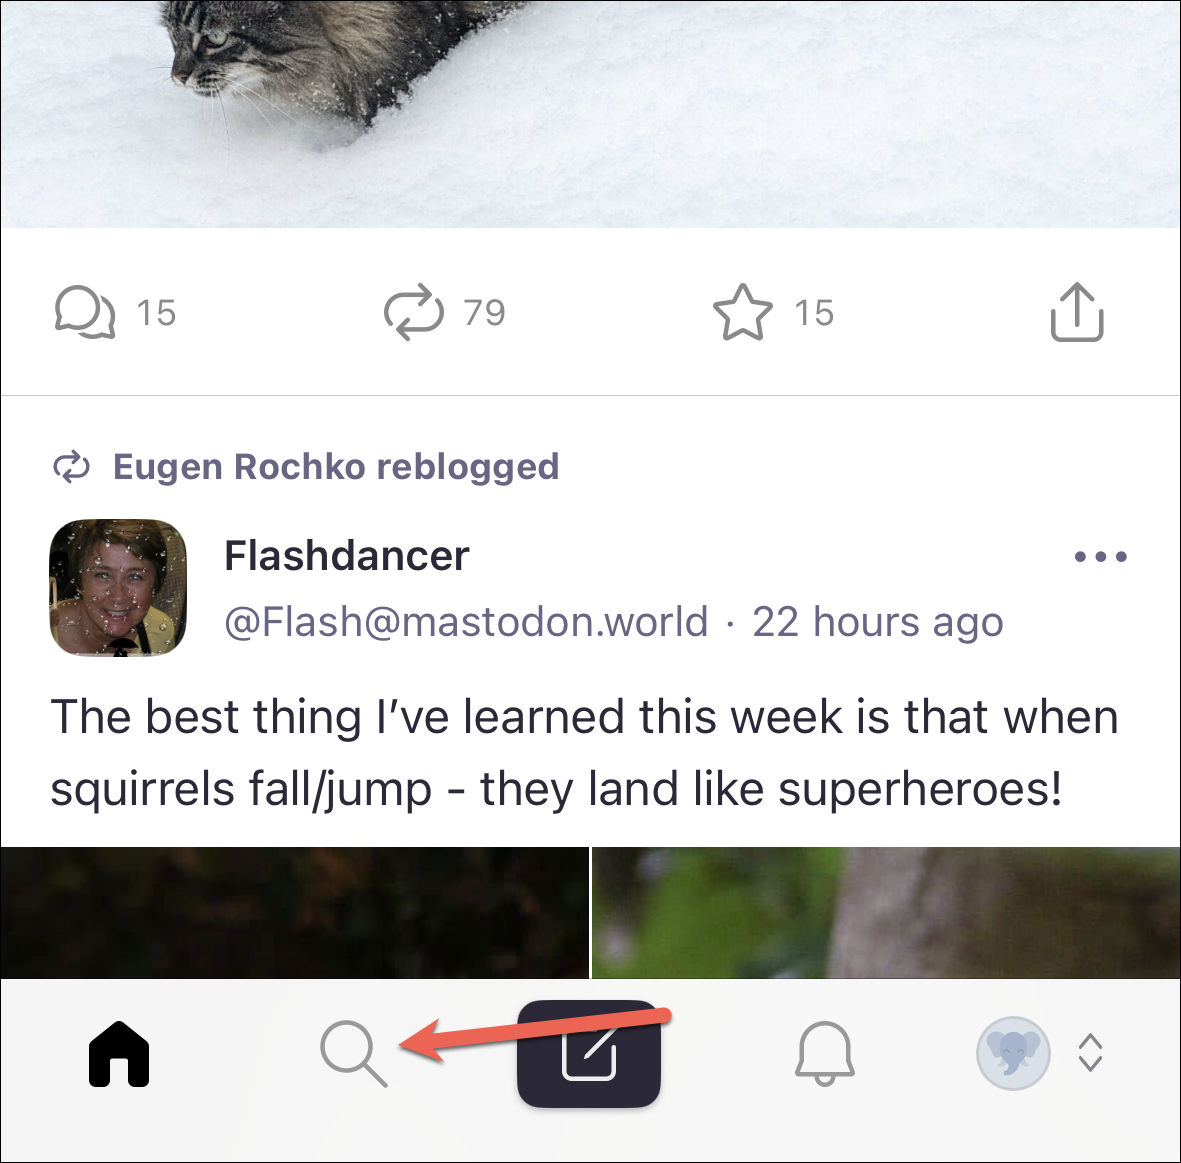Viewport: 1181px width, 1163px height.
Task: Go to the Home tab icon
Action: [x=119, y=1054]
